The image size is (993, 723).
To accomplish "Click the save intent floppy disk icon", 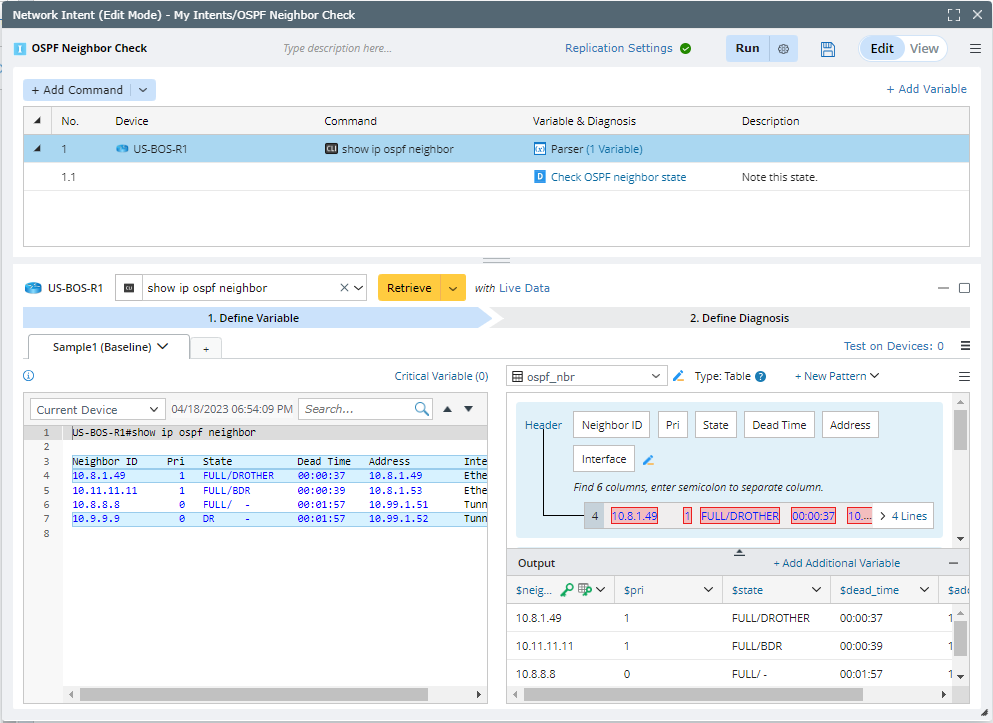I will pyautogui.click(x=827, y=49).
